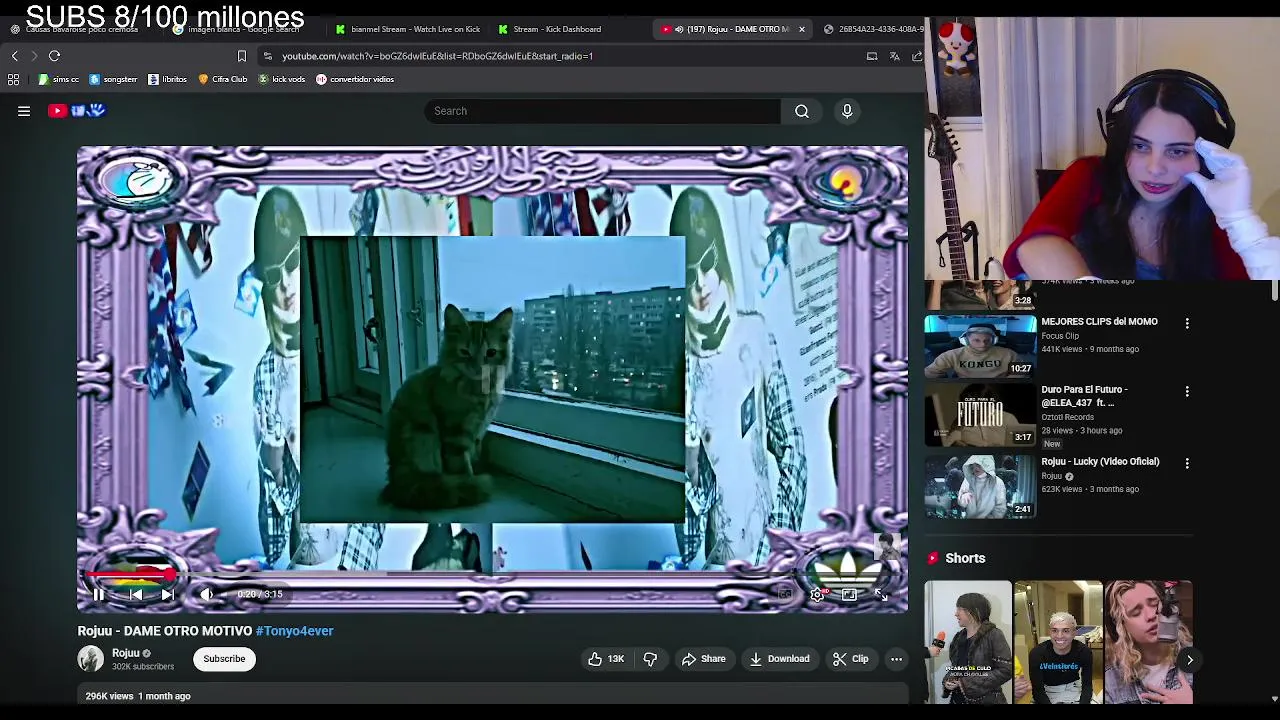Image resolution: width=1280 pixels, height=720 pixels.
Task: Create a Clip from the video
Action: (851, 659)
